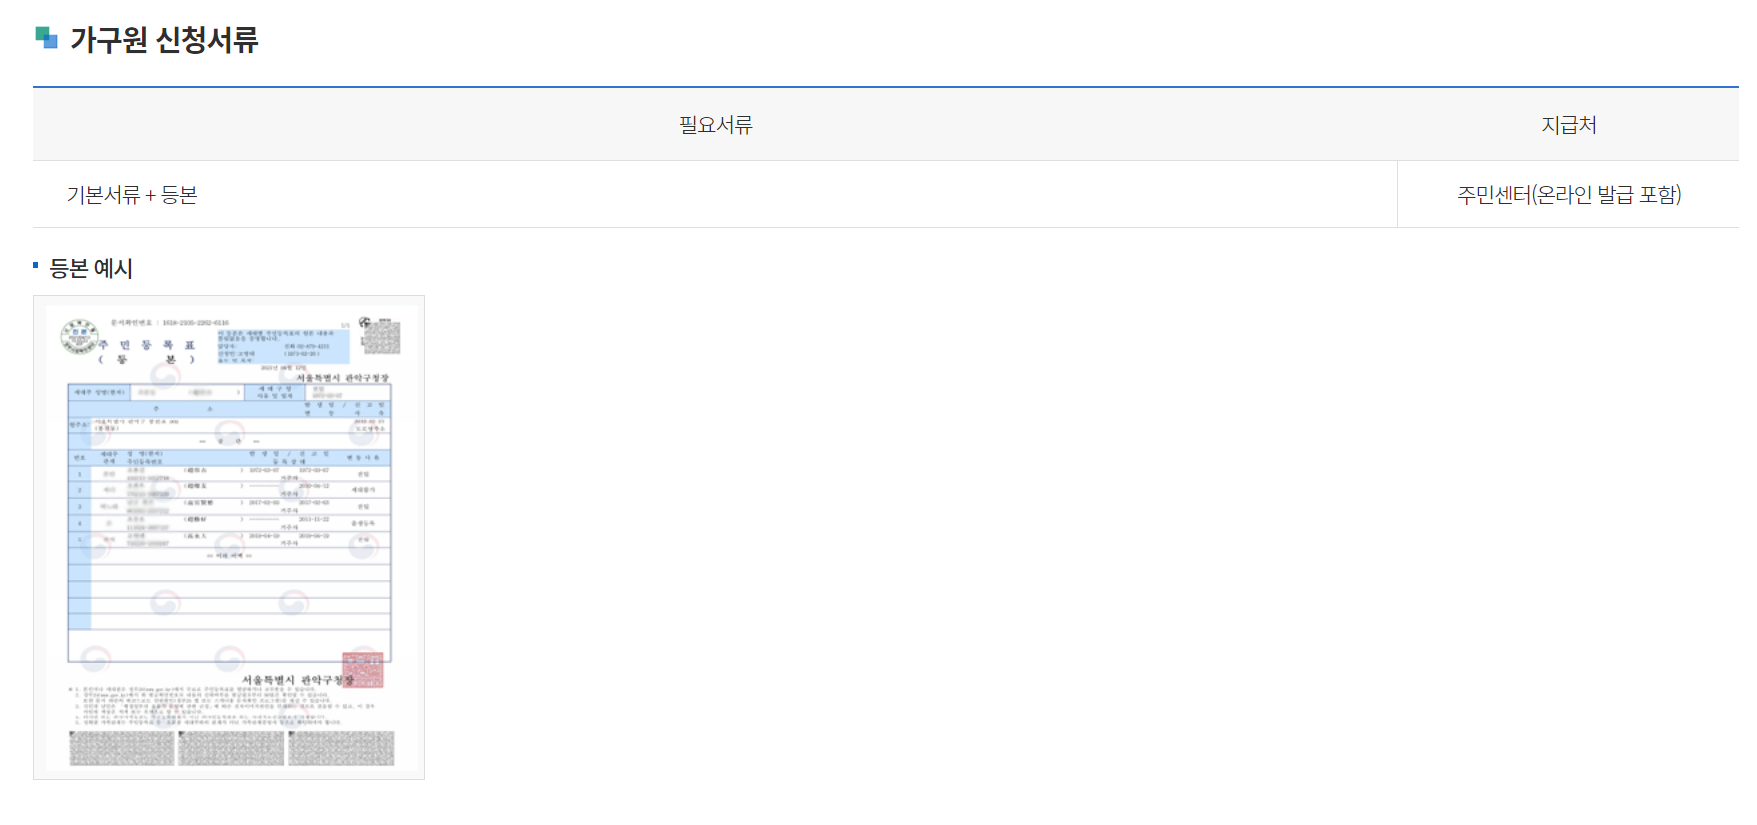Screen dimensions: 1757x825
Task: Select the 필요서류 column header
Action: pyautogui.click(x=714, y=124)
